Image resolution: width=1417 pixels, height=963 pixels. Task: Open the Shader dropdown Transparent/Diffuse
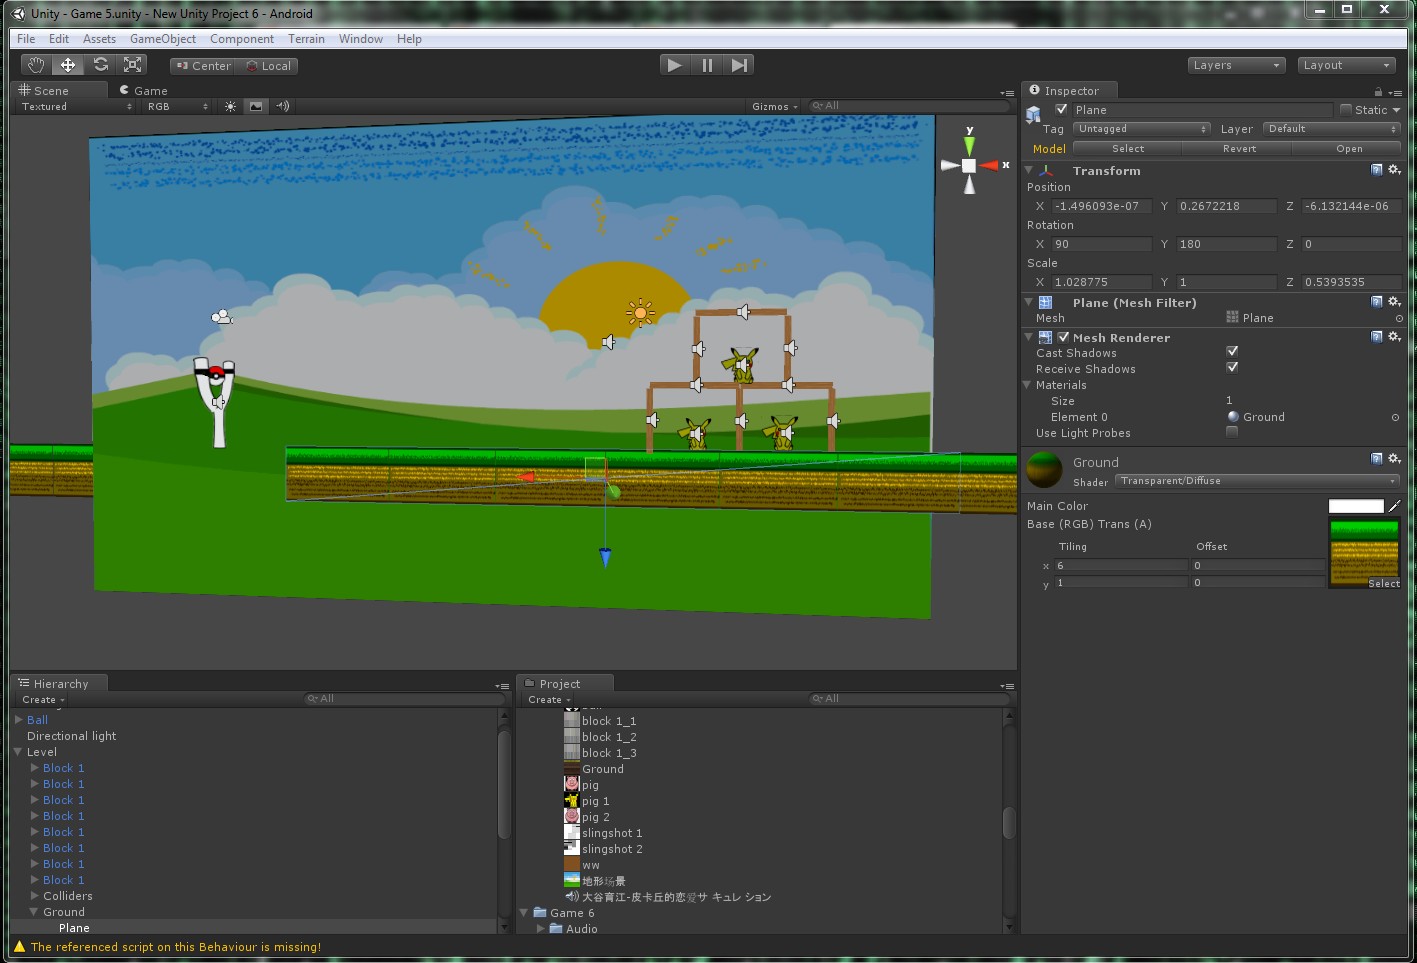click(x=1257, y=481)
